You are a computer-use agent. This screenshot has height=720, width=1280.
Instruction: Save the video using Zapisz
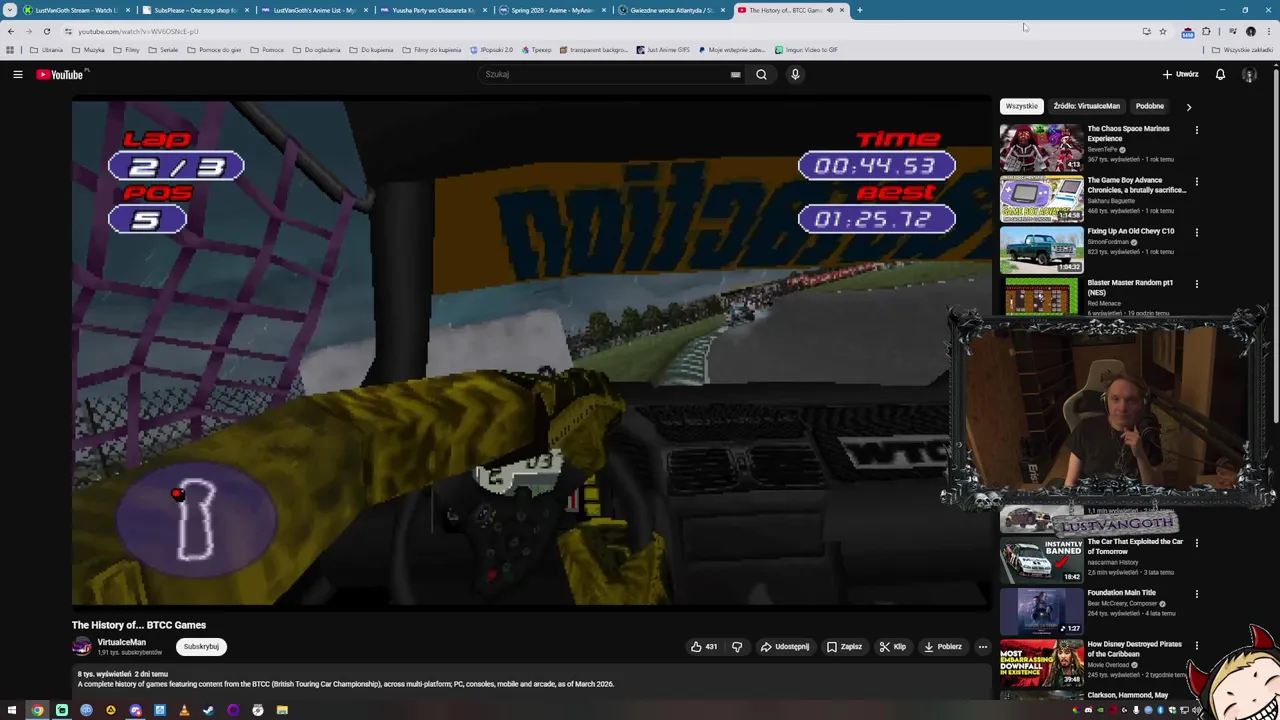(844, 647)
